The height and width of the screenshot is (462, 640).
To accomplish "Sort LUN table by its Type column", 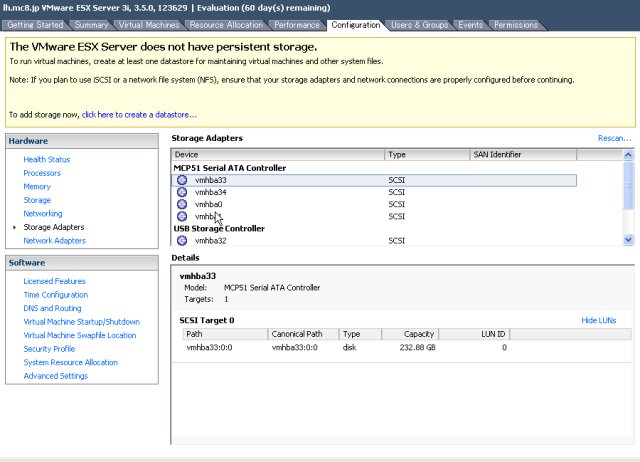I will tap(360, 334).
